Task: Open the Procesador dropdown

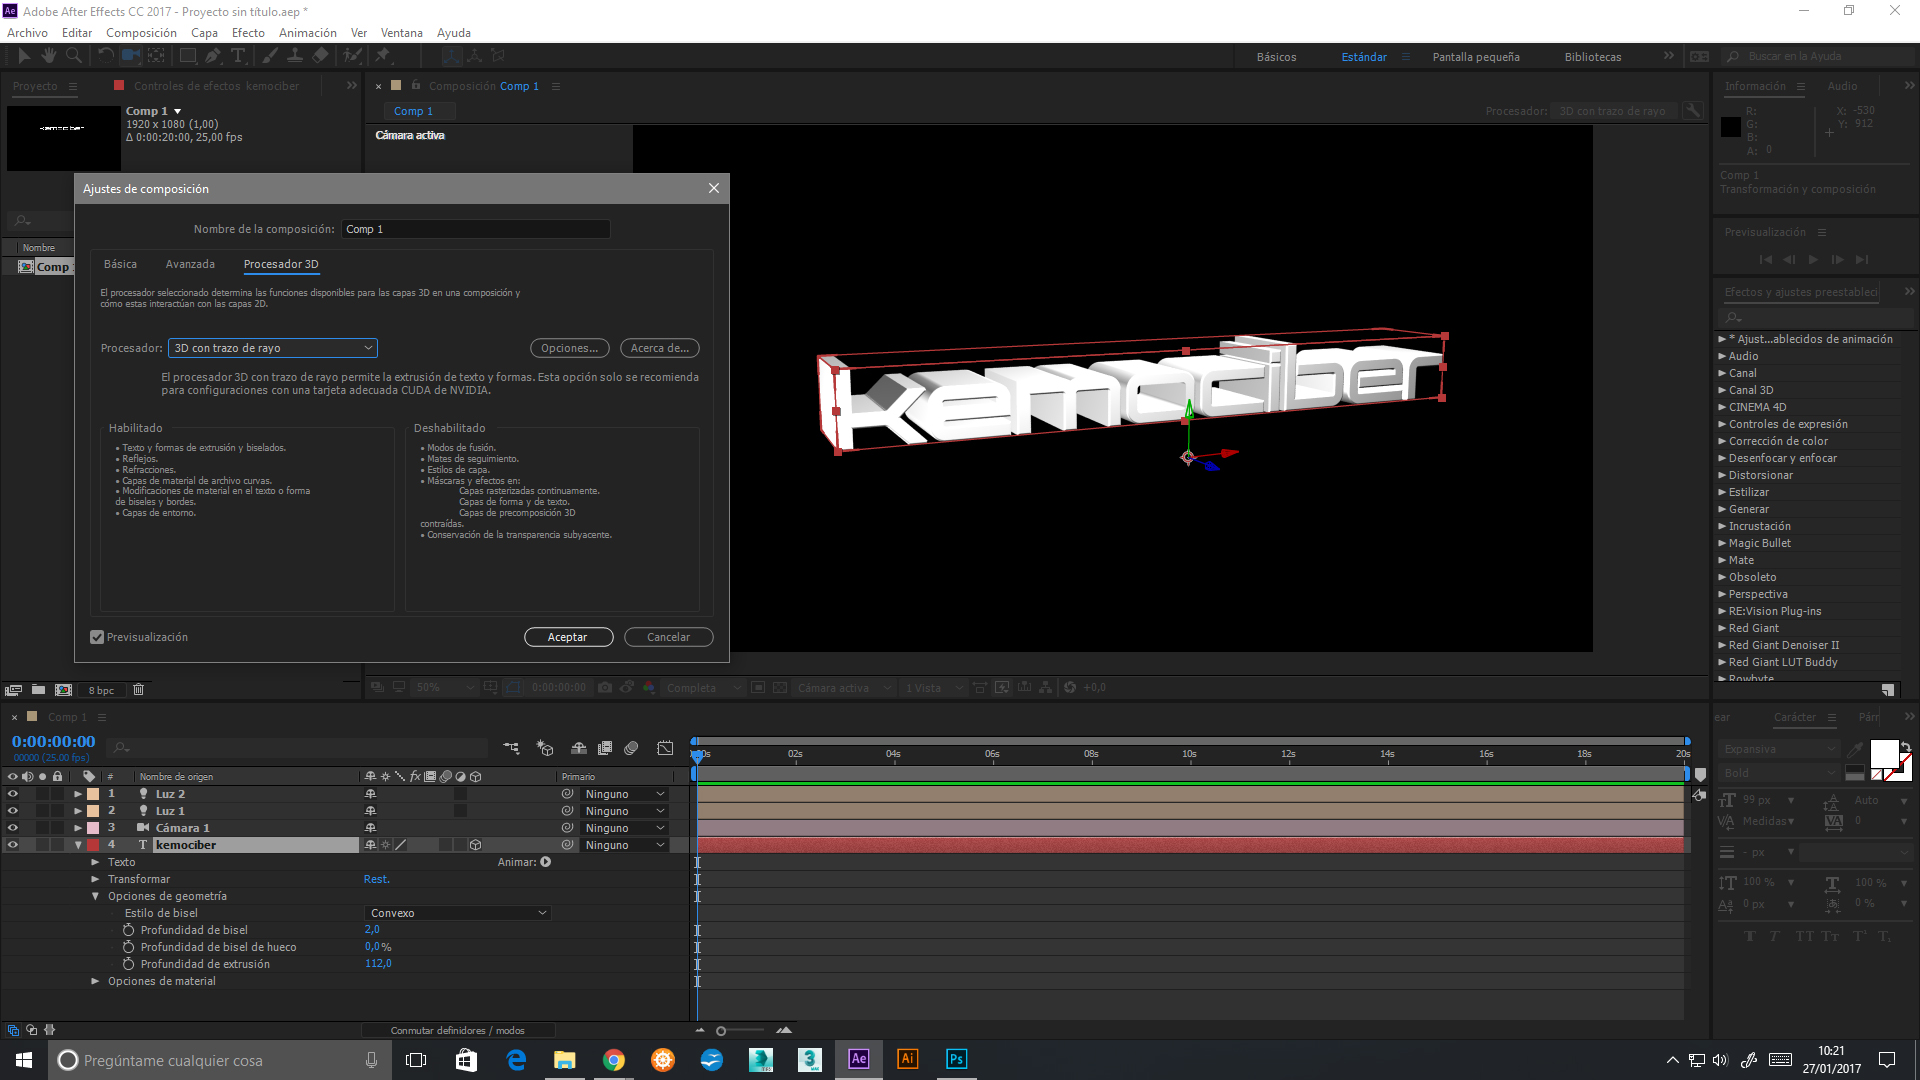Action: [272, 348]
